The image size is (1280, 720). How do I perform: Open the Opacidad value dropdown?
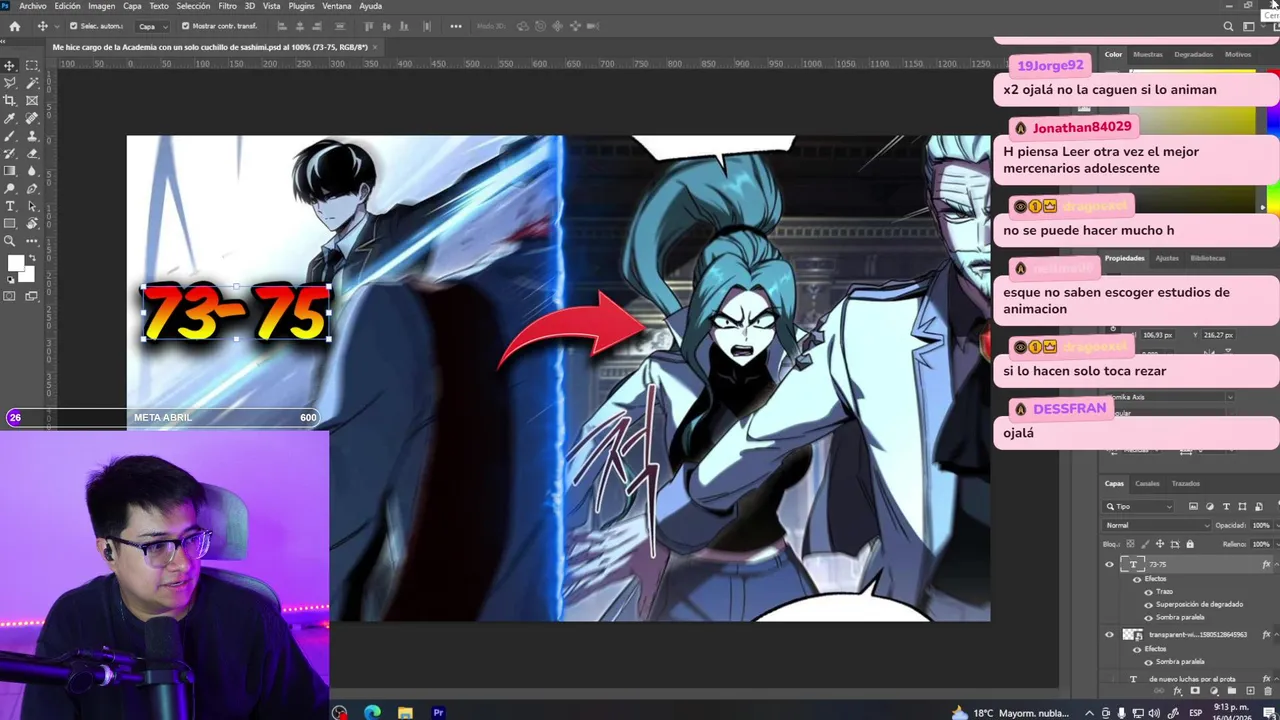pos(1277,525)
